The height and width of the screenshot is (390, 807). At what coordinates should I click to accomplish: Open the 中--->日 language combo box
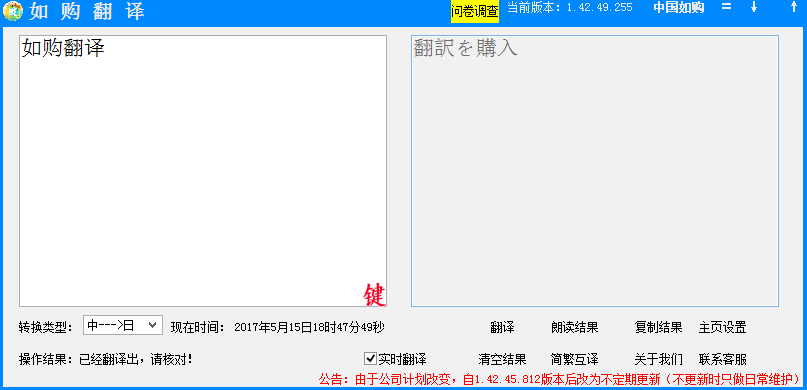123,325
